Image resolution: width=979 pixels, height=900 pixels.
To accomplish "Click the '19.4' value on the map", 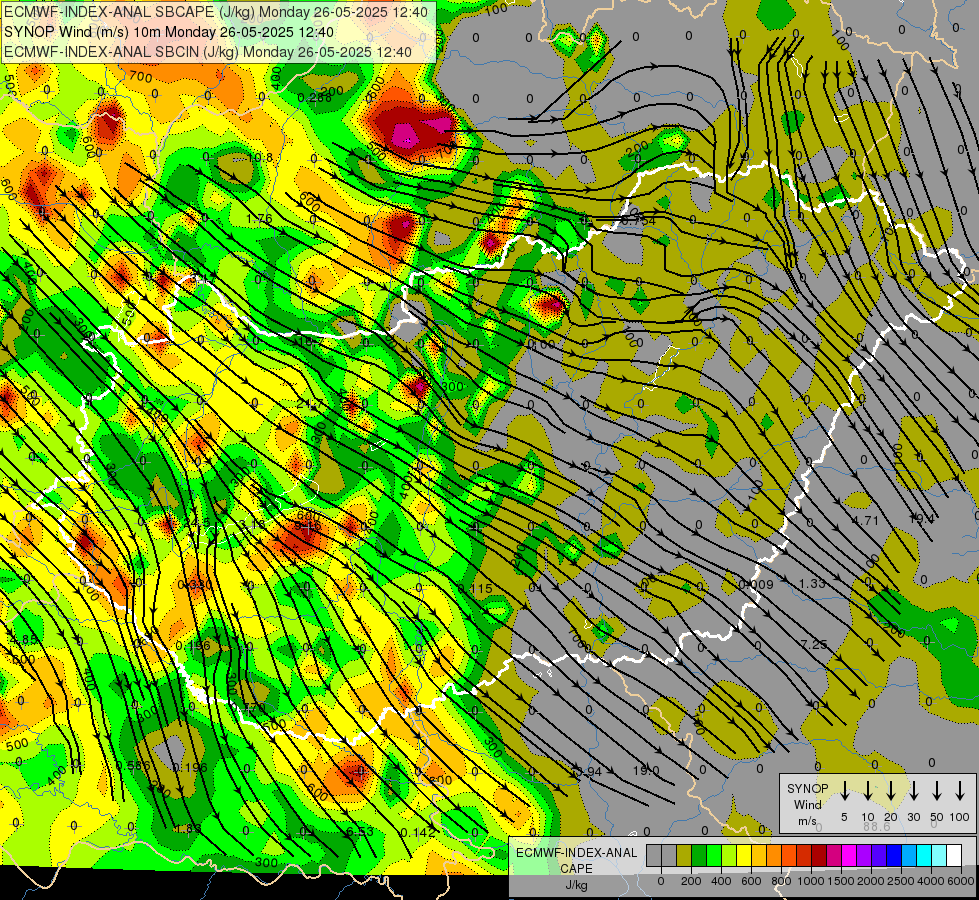I will 922,518.
